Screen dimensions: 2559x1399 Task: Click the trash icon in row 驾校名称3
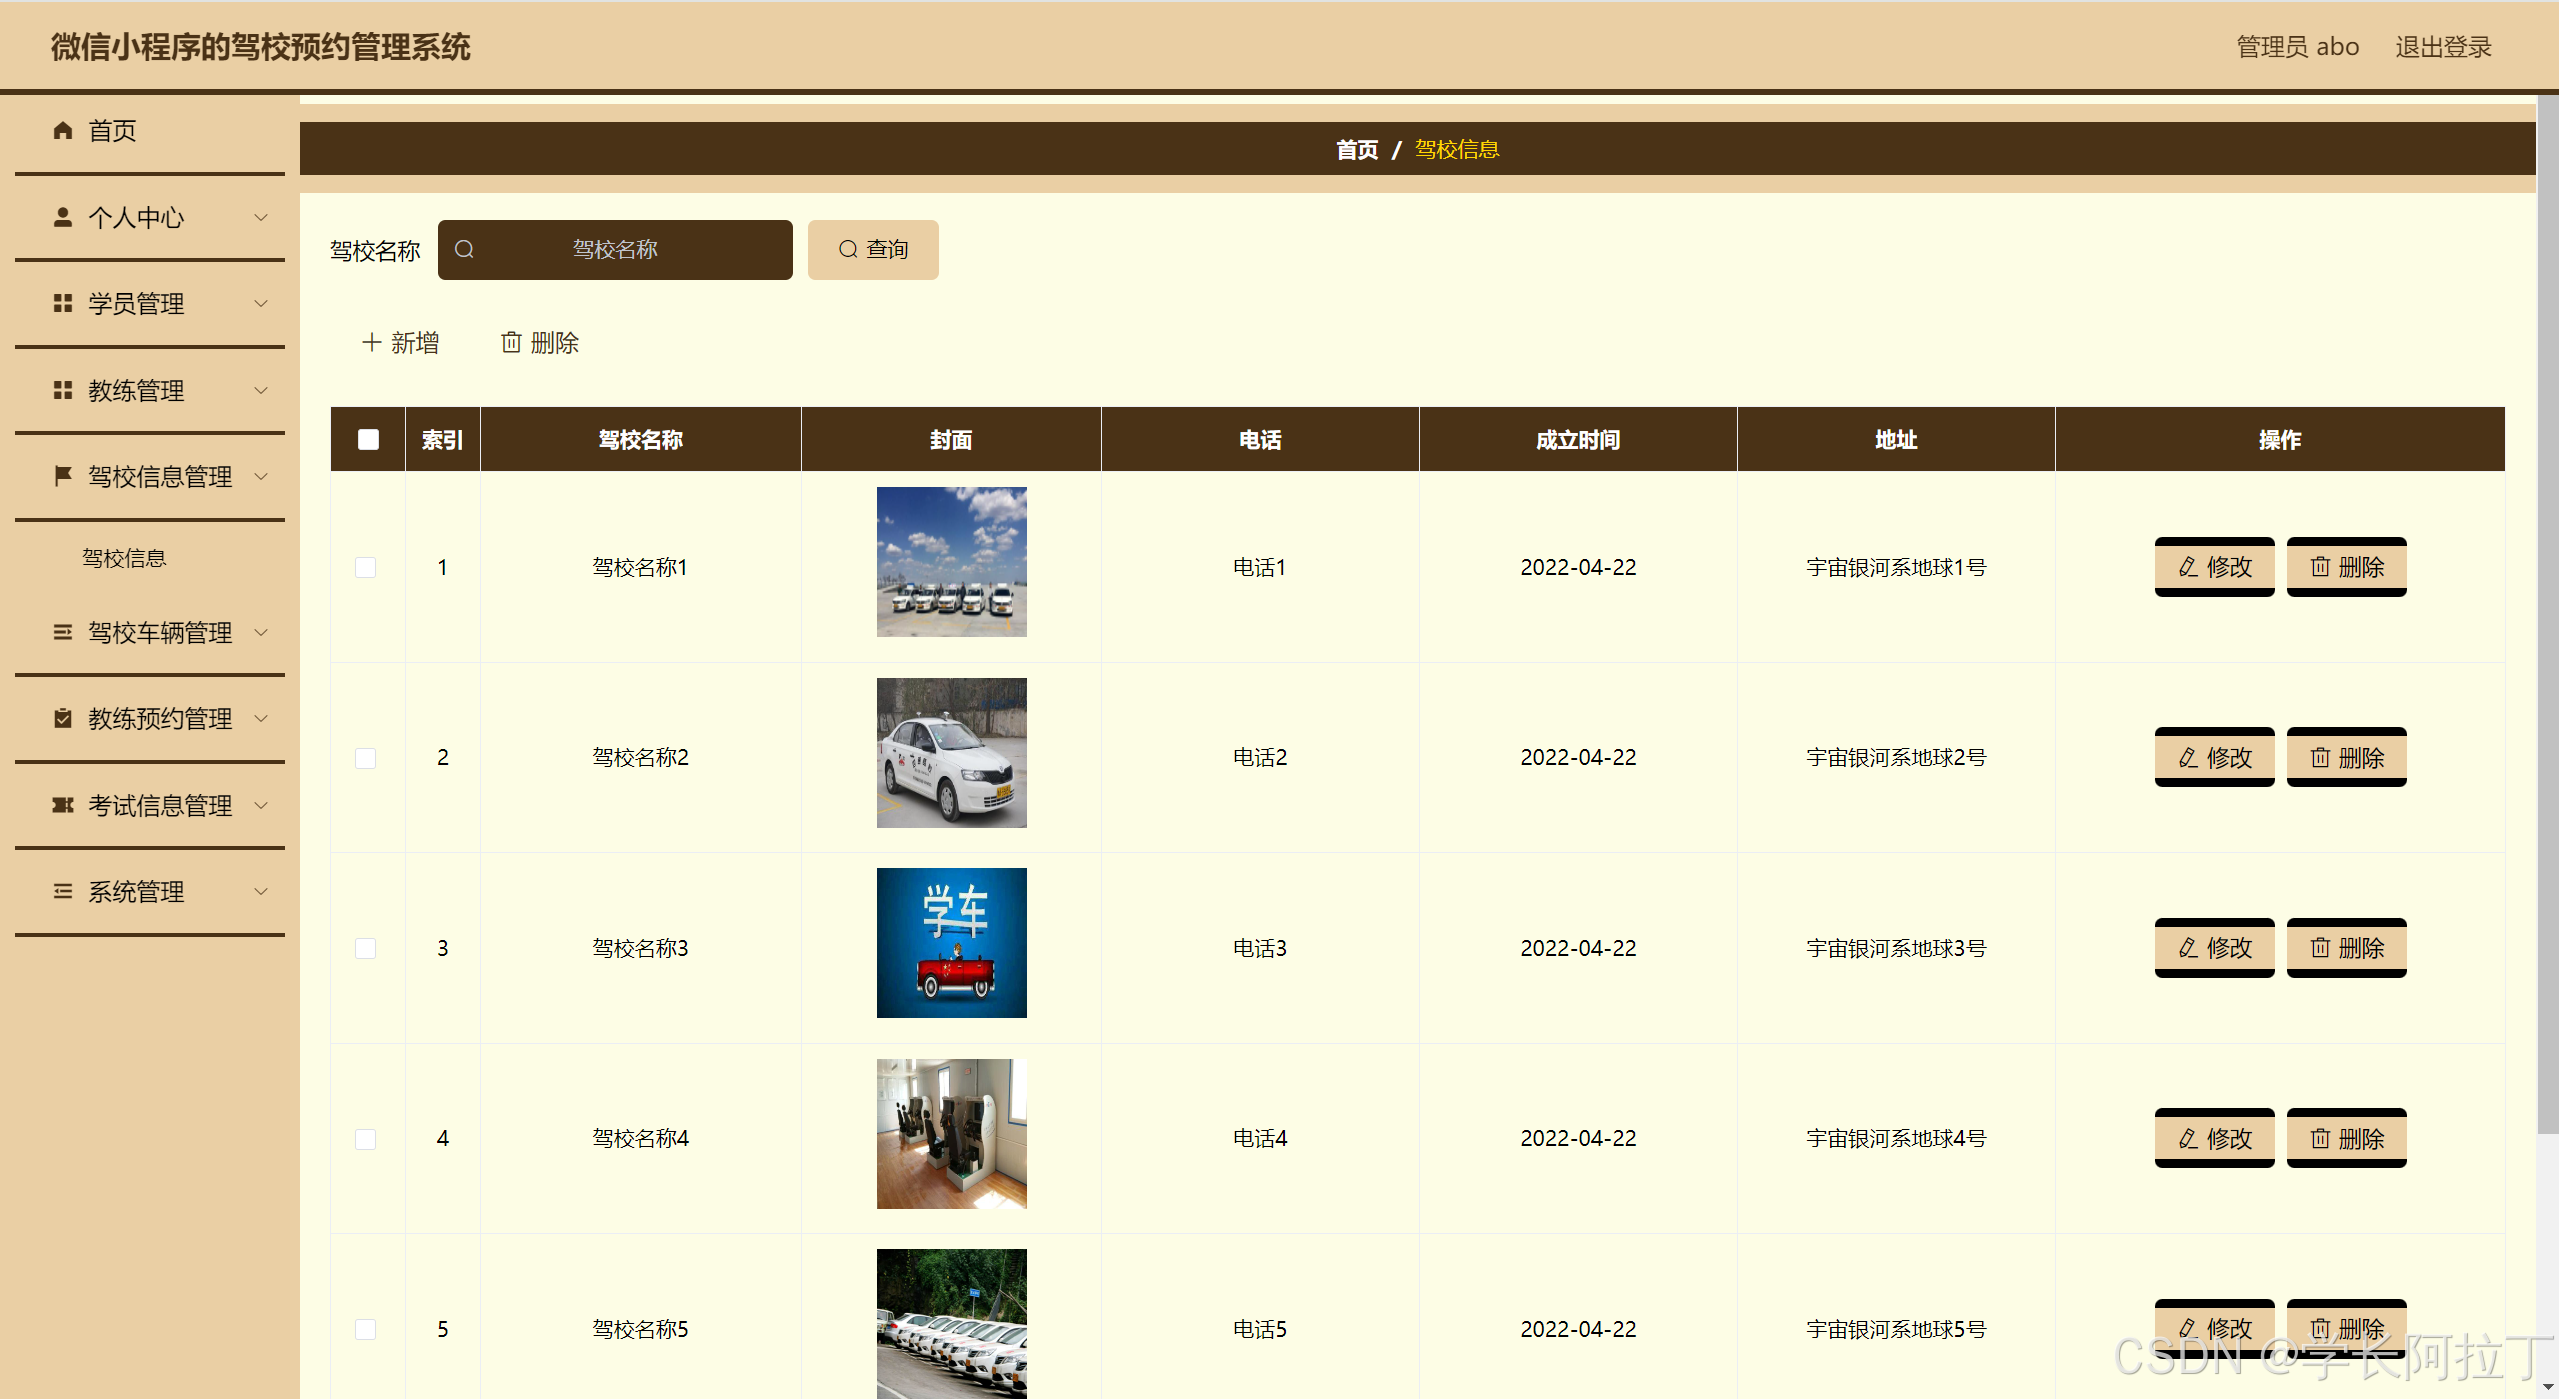[2320, 947]
